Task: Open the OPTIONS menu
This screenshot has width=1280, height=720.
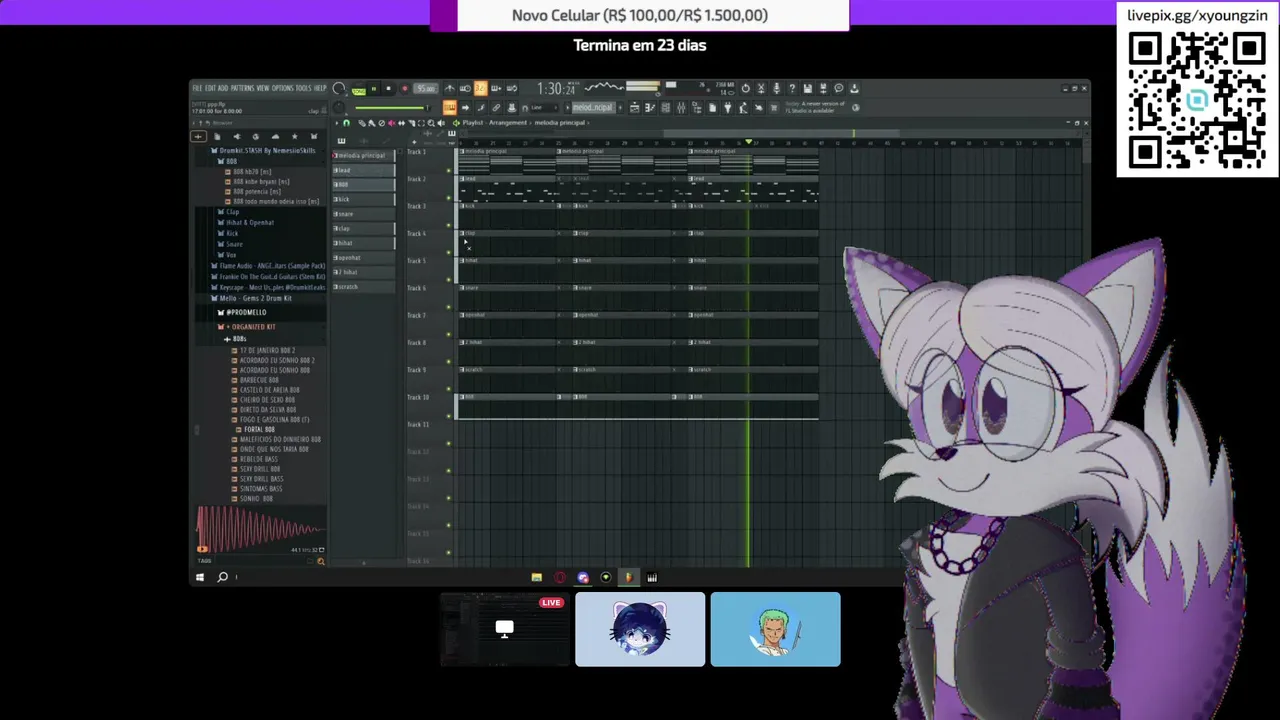Action: pos(283,88)
